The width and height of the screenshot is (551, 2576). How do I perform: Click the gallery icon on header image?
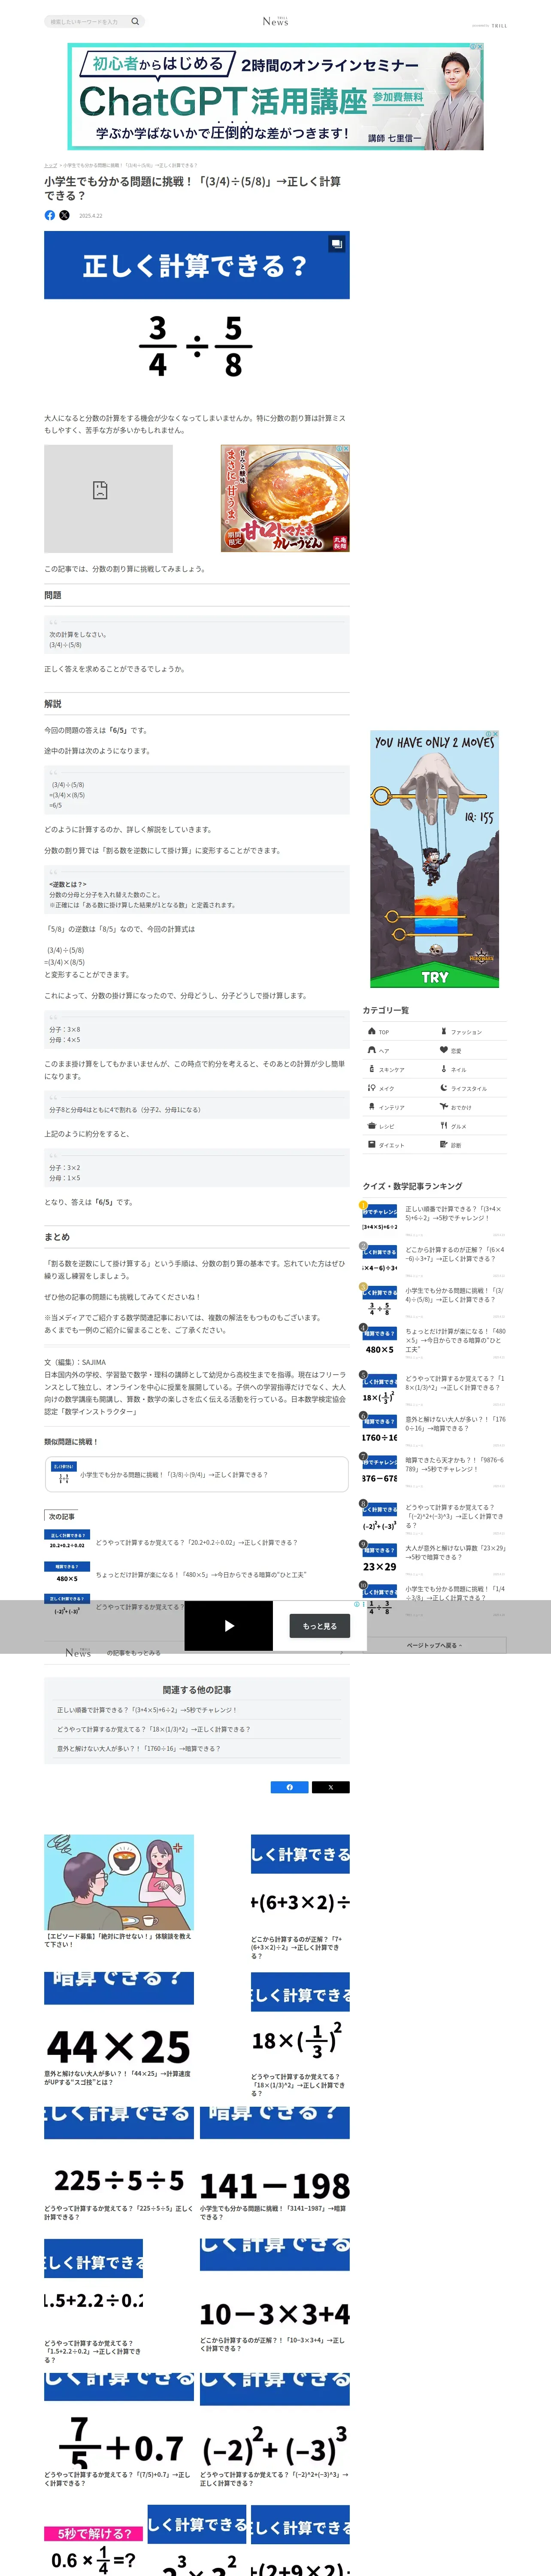click(337, 243)
